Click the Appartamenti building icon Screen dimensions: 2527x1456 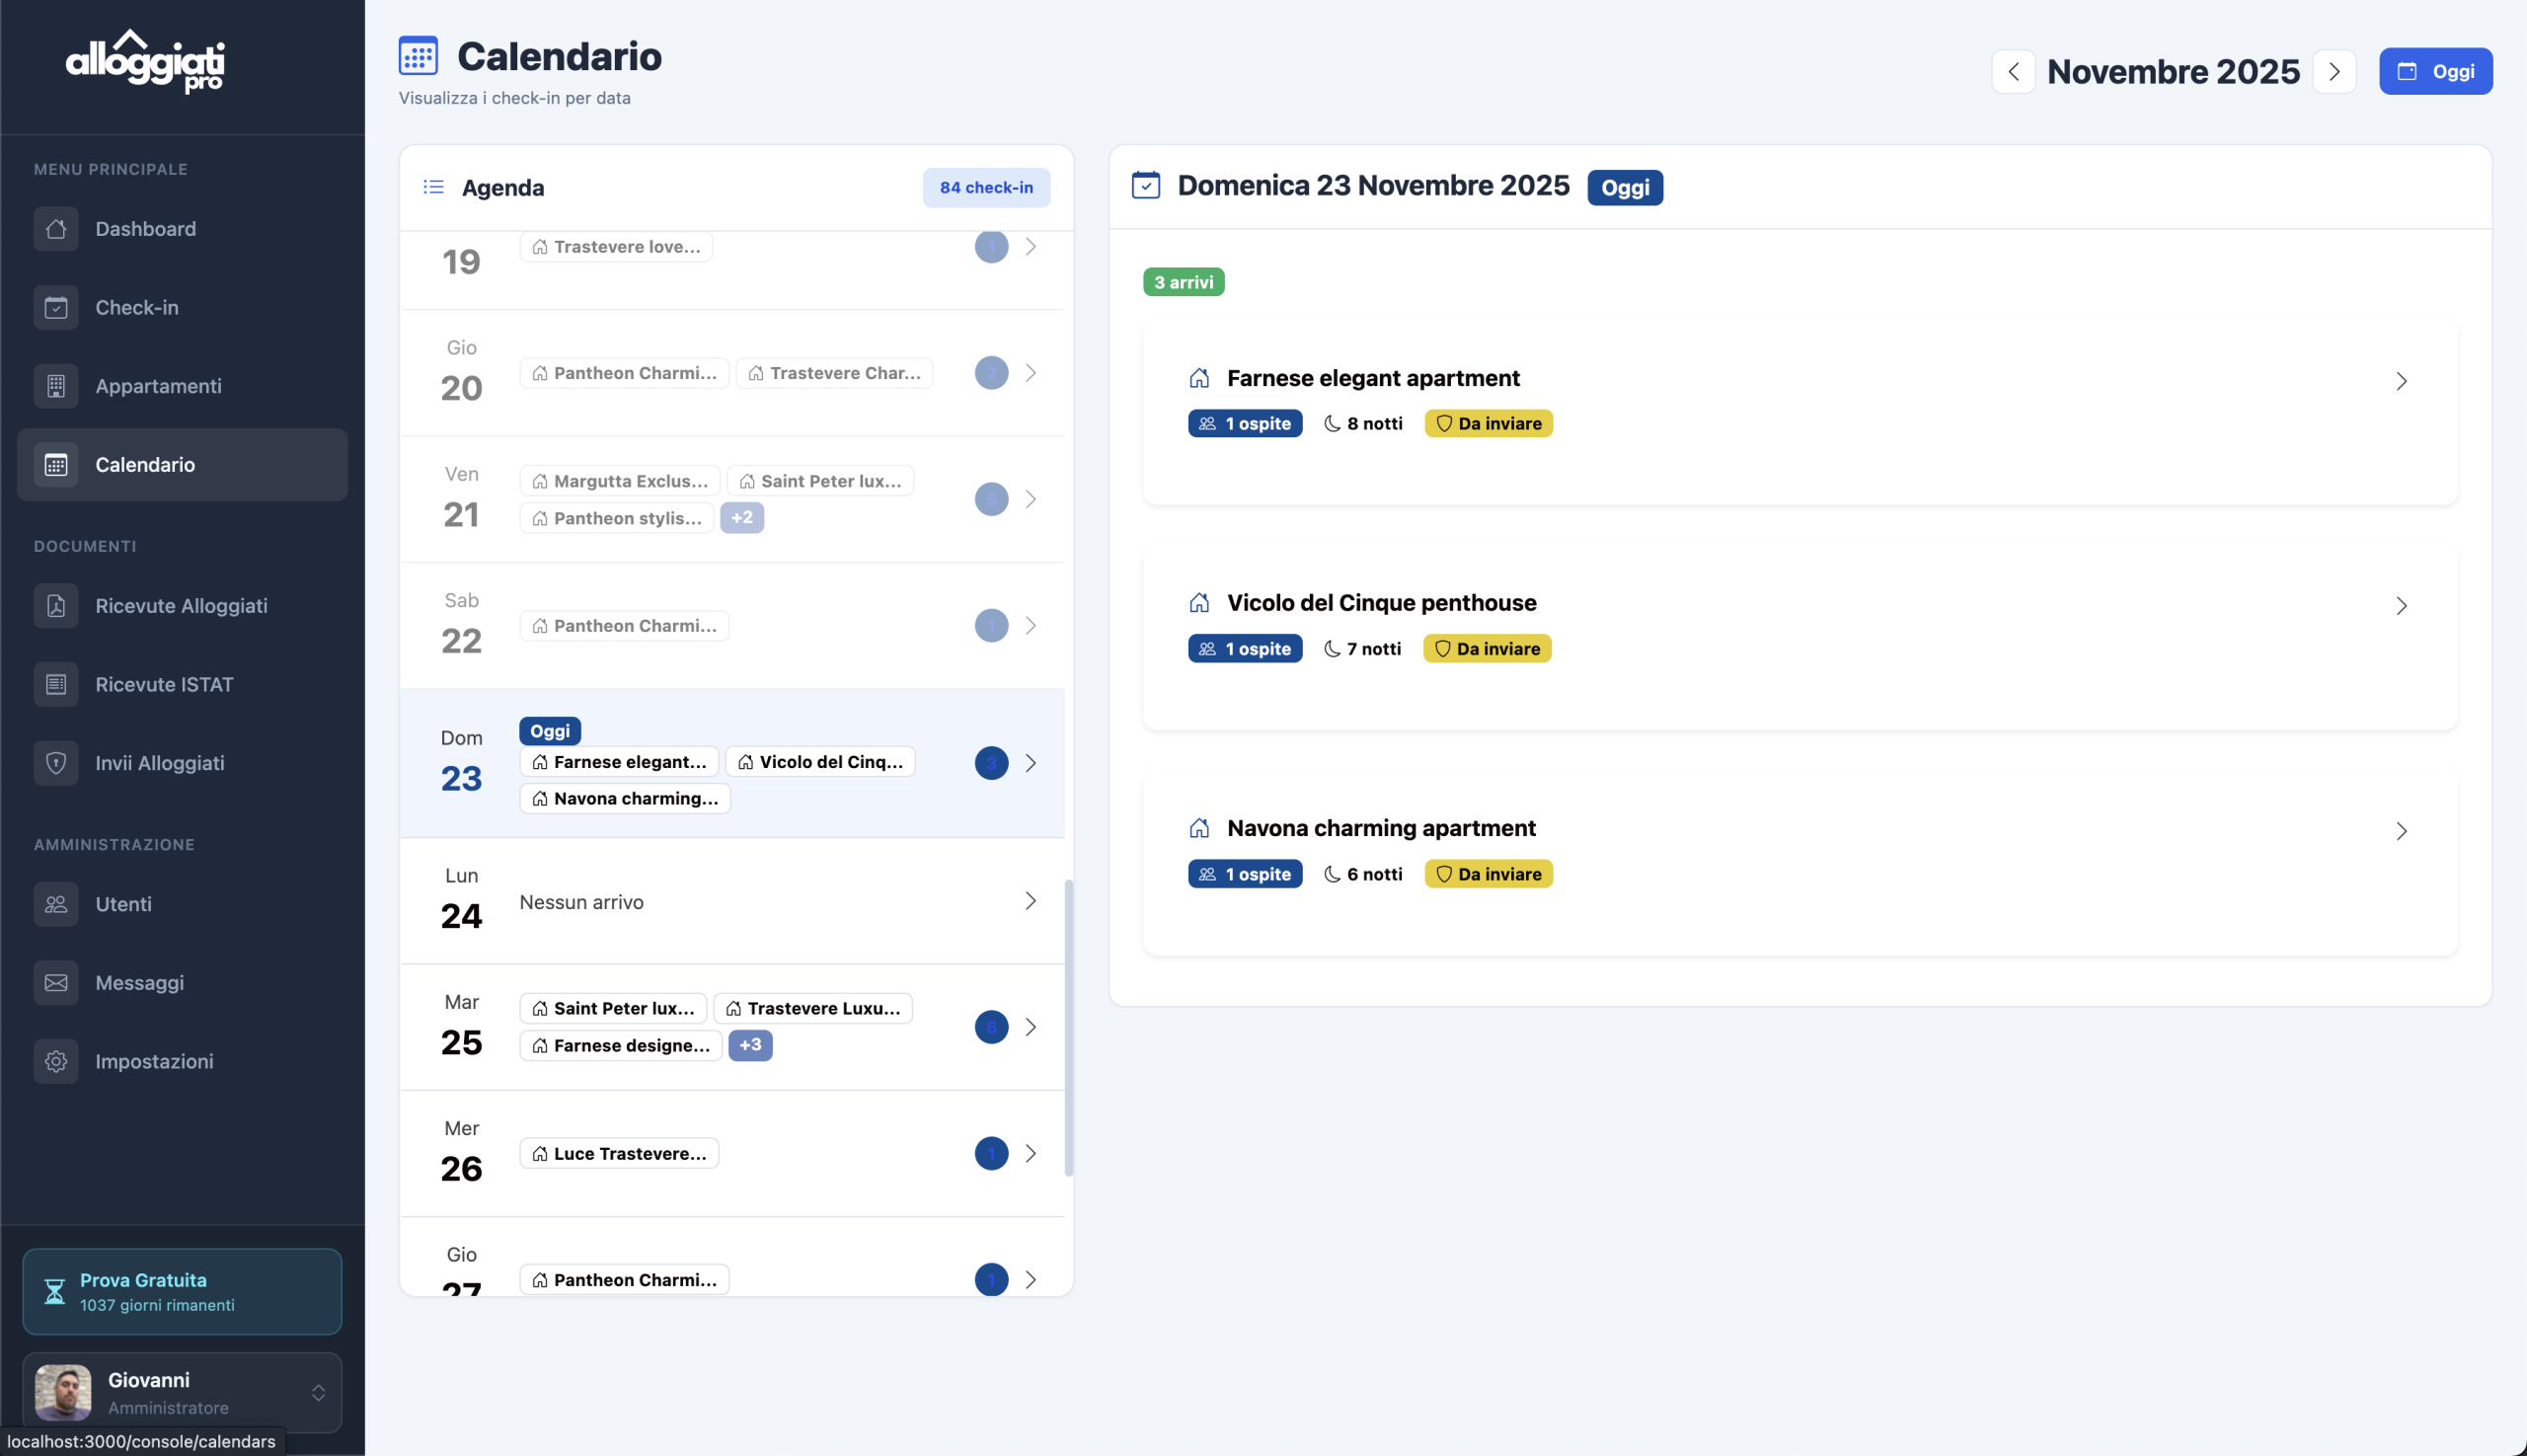click(56, 386)
